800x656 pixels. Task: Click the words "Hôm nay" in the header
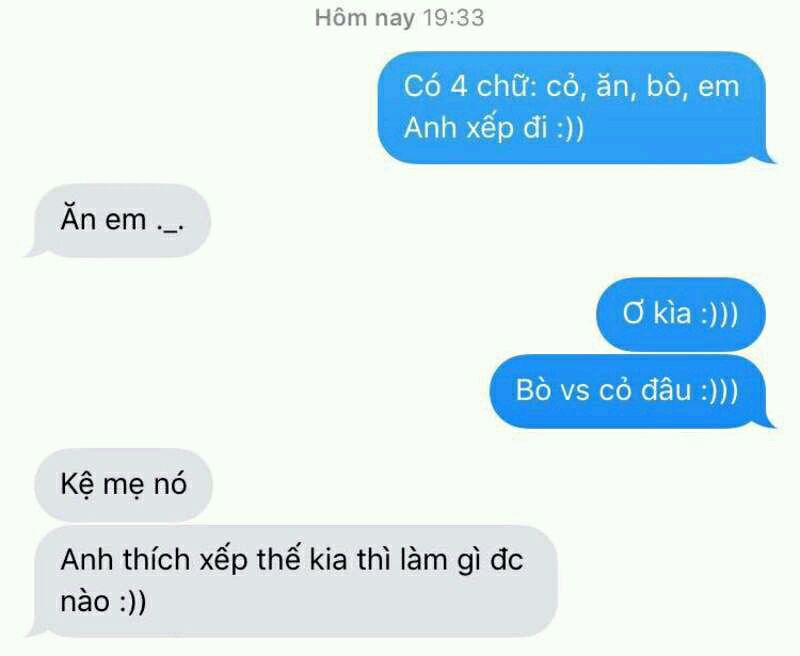(365, 19)
